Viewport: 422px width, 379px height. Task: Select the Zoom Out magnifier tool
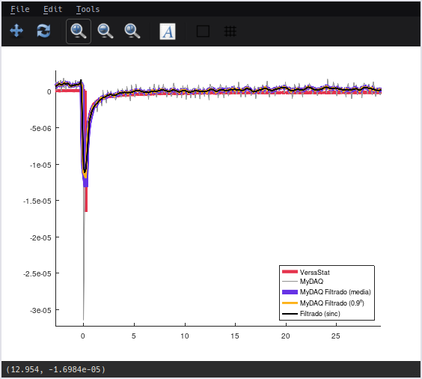[x=105, y=32]
